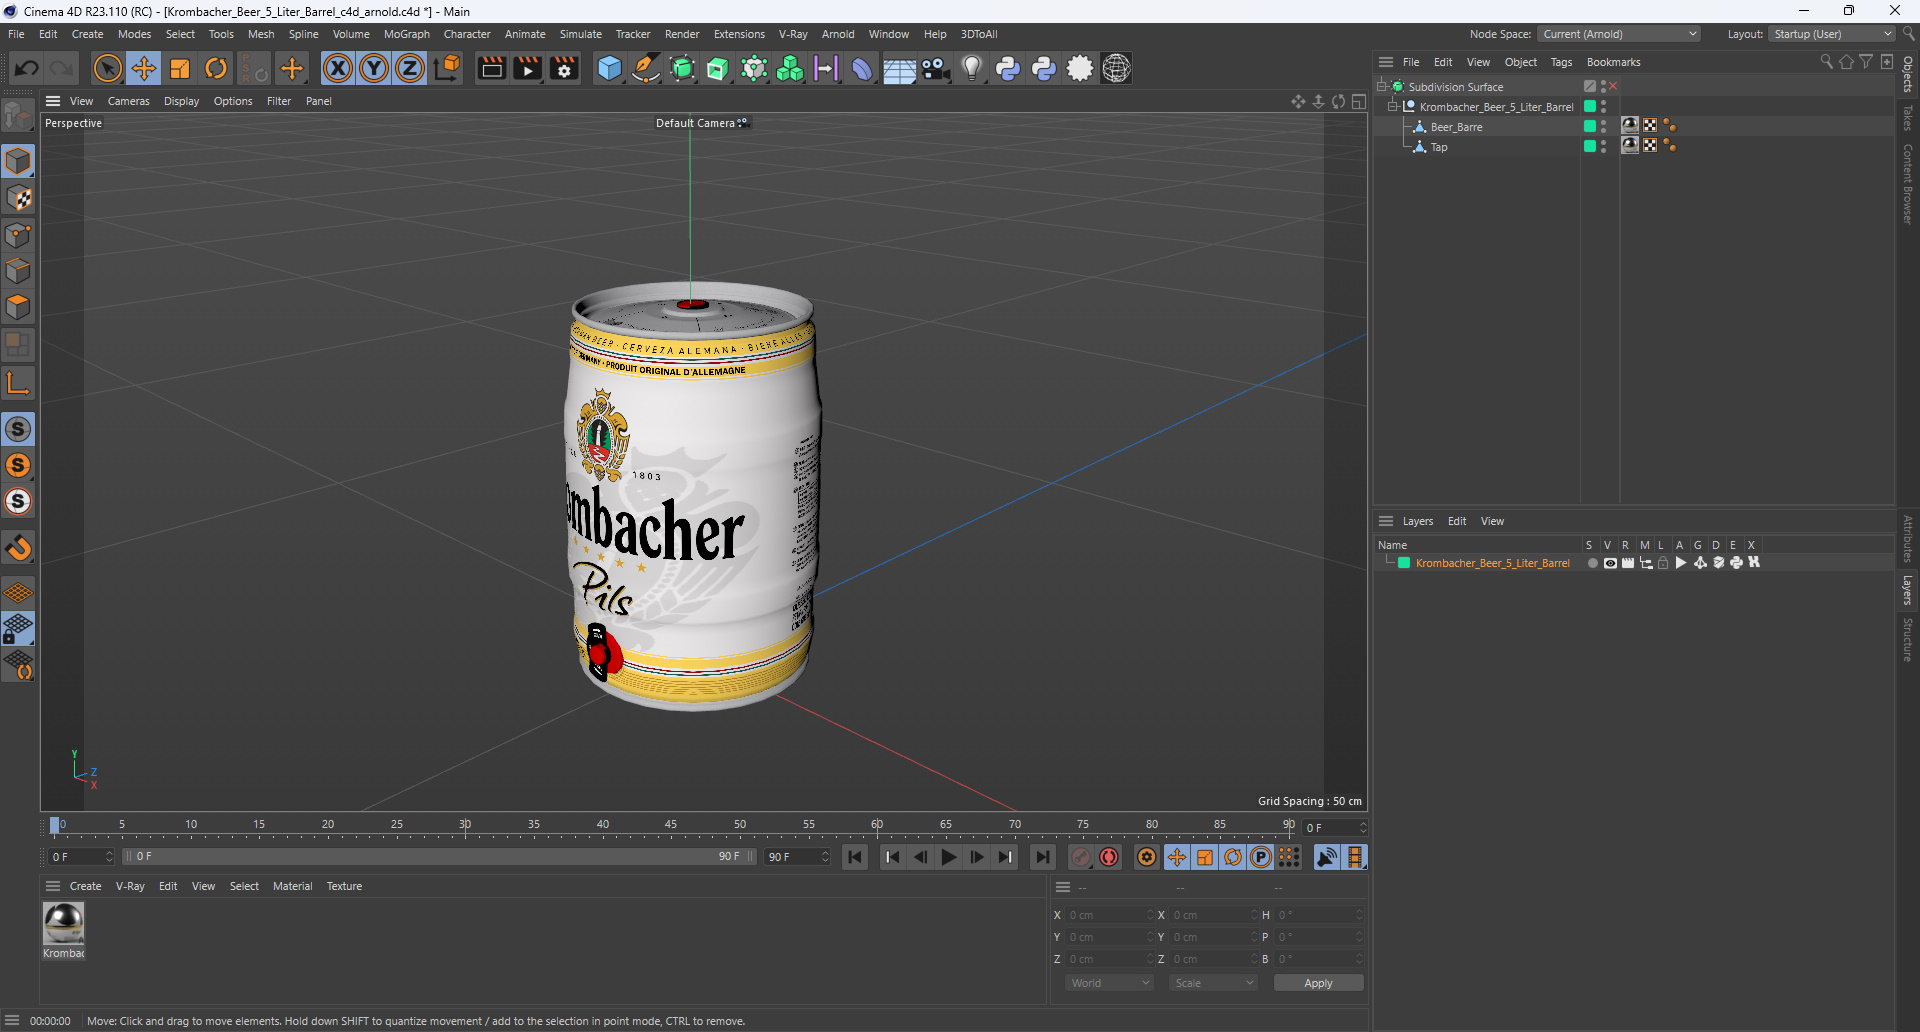Open the Spline Pen tool
The height and width of the screenshot is (1032, 1920).
coord(646,68)
